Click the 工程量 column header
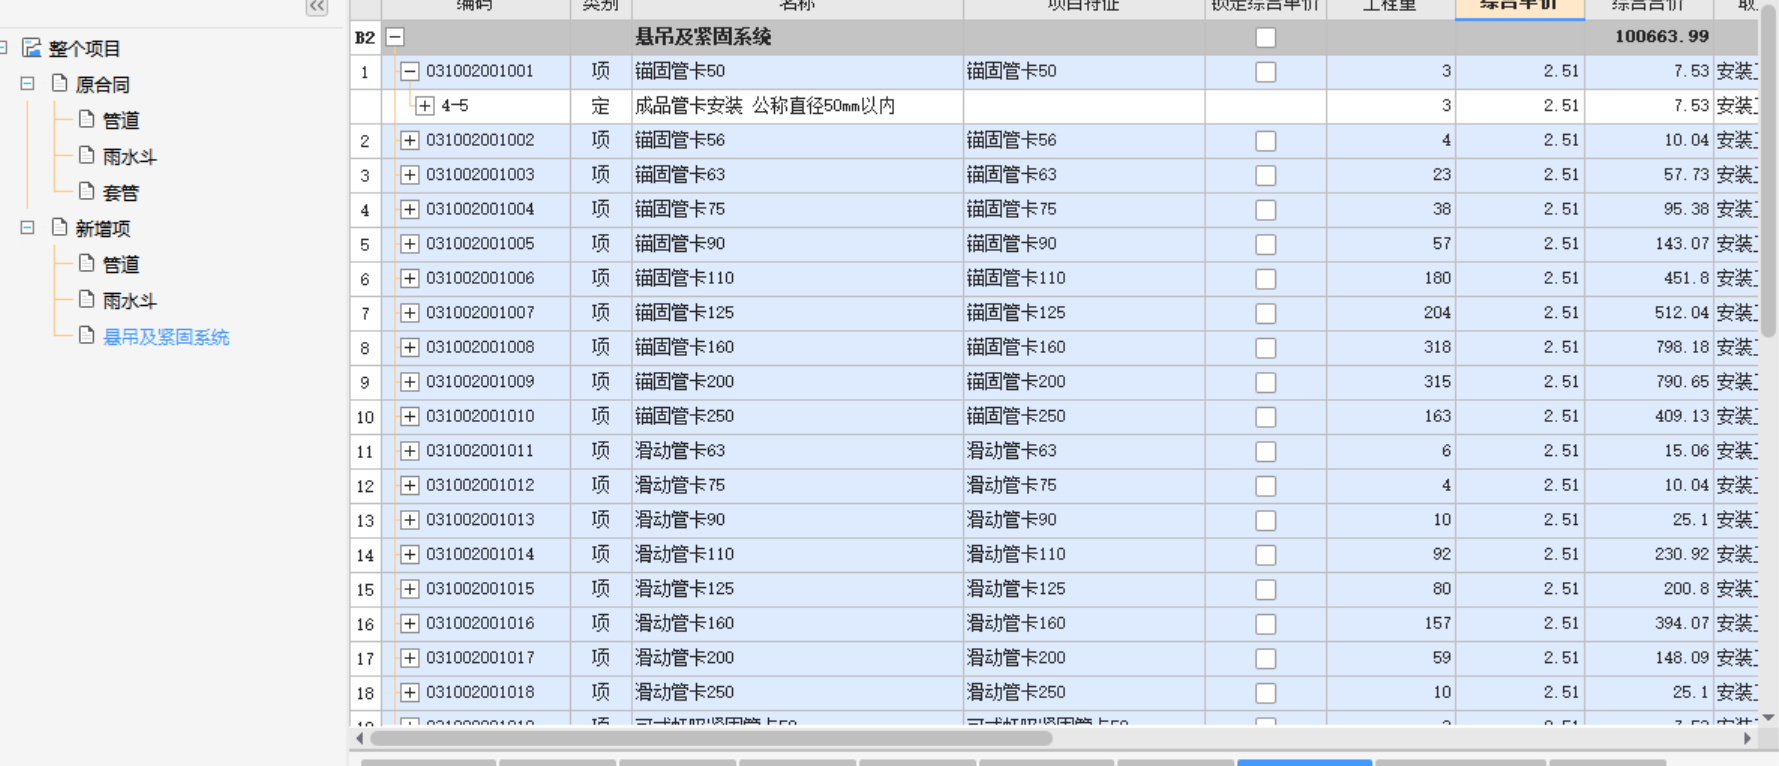The height and width of the screenshot is (766, 1779). click(1390, 8)
